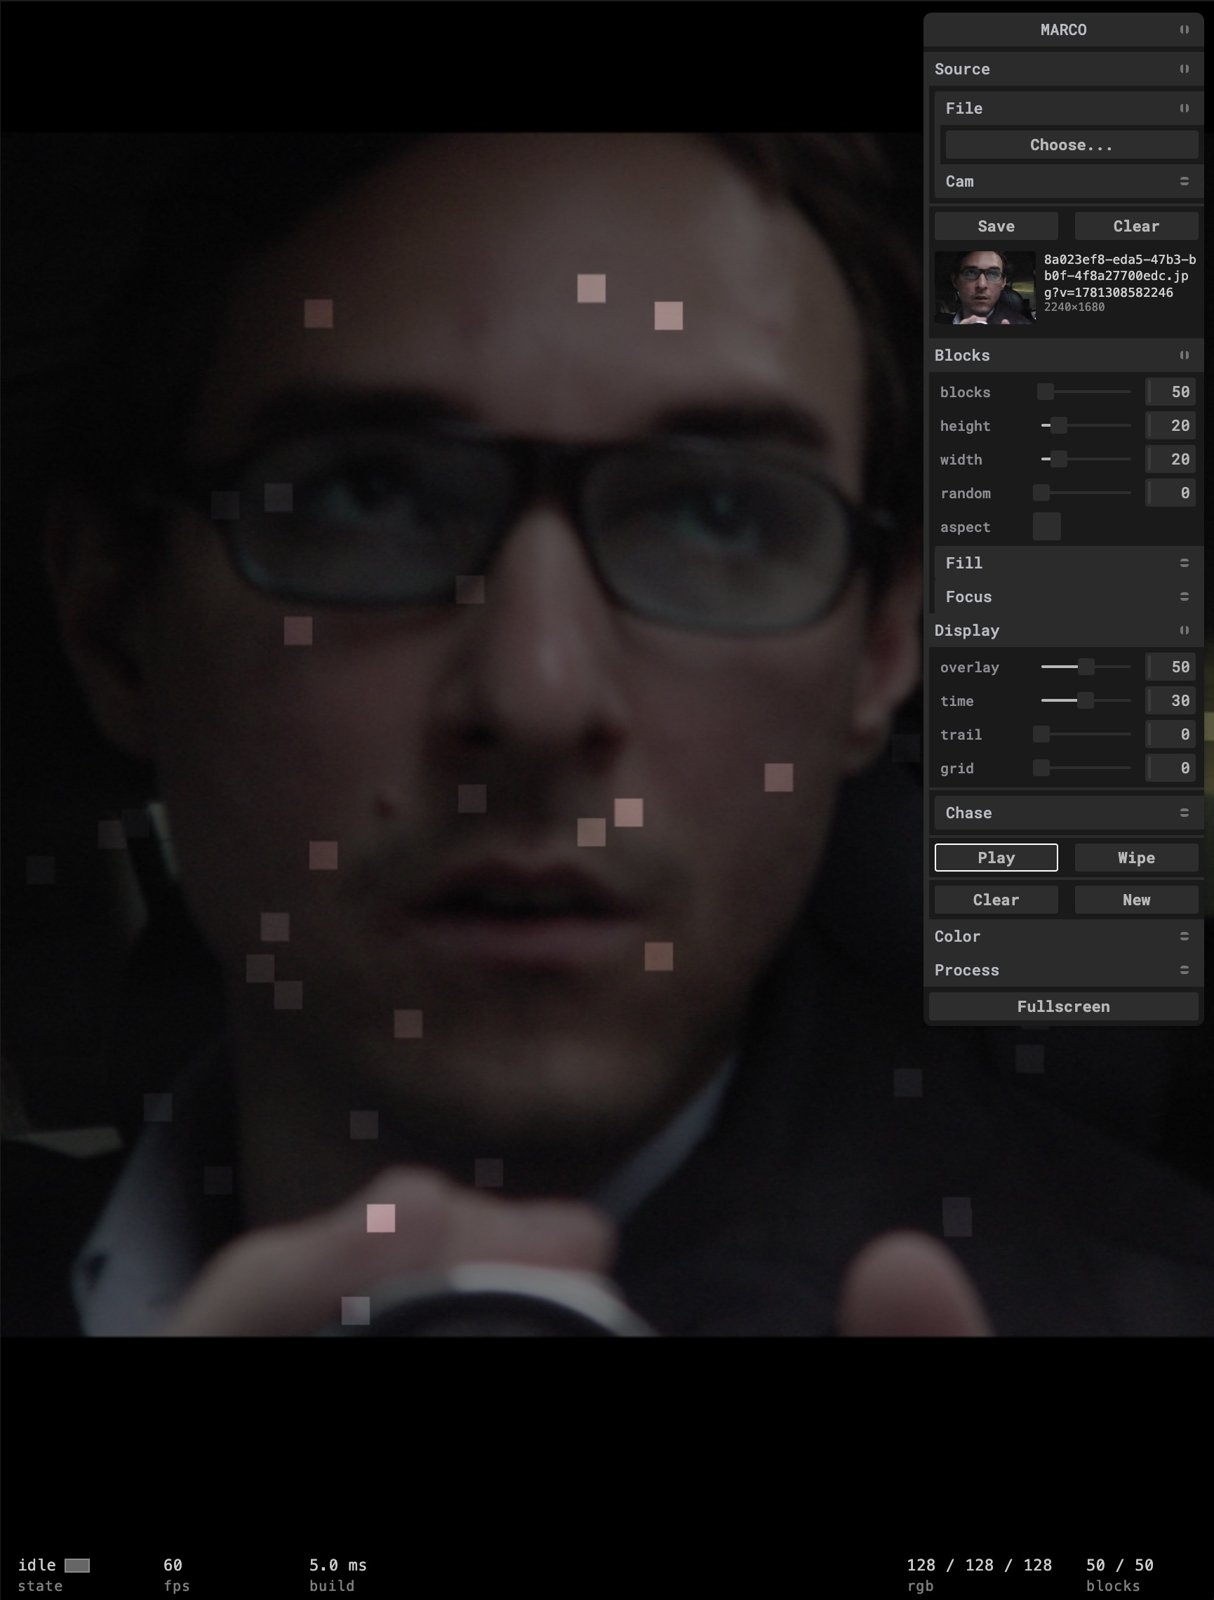Image resolution: width=1214 pixels, height=1600 pixels.
Task: Edit the grid value field
Action: click(1171, 768)
